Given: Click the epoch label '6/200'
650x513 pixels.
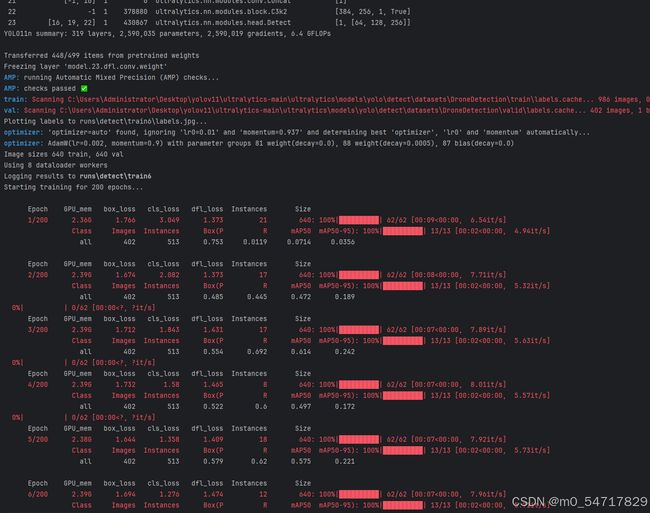Looking at the screenshot, I should pos(38,494).
